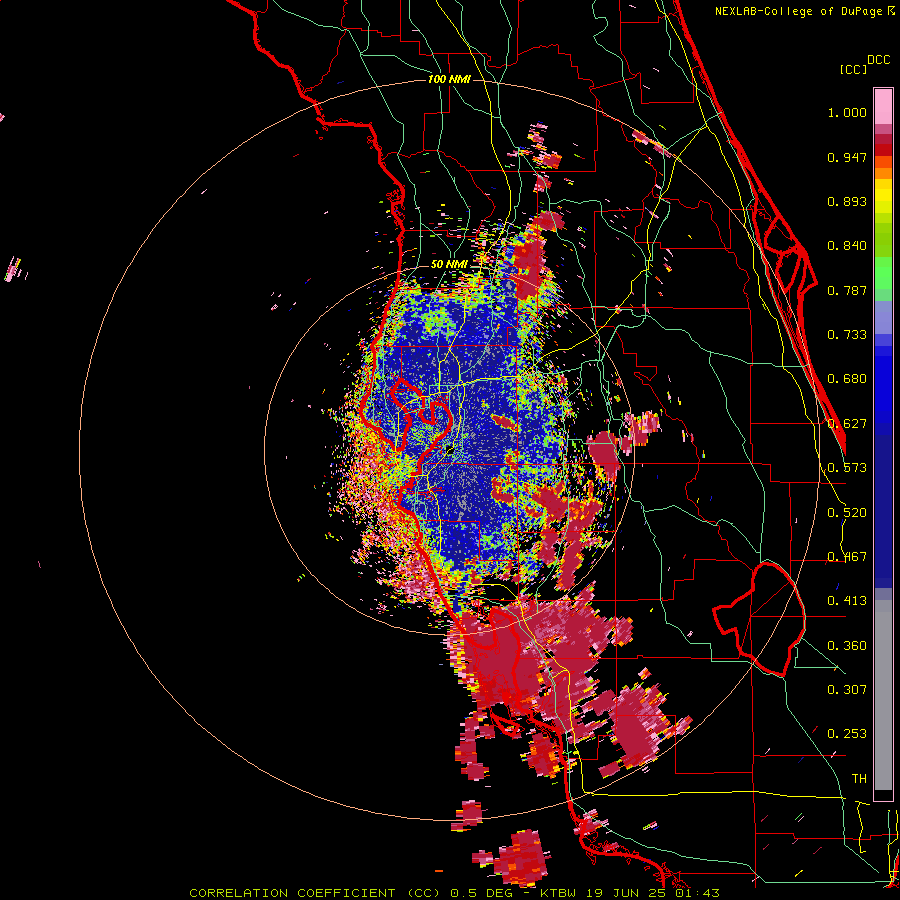Click the 1.000 value on the color scale
The width and height of the screenshot is (900, 900).
point(847,112)
